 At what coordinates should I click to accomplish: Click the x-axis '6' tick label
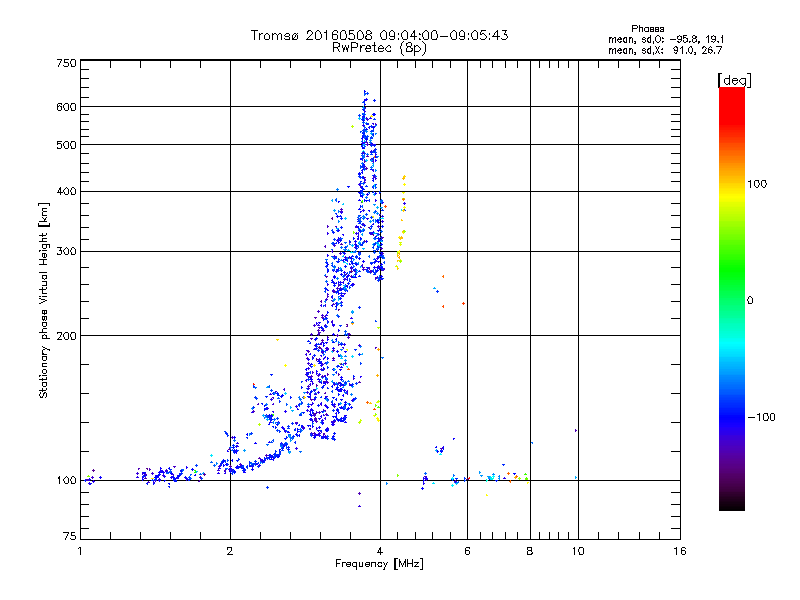coord(467,551)
